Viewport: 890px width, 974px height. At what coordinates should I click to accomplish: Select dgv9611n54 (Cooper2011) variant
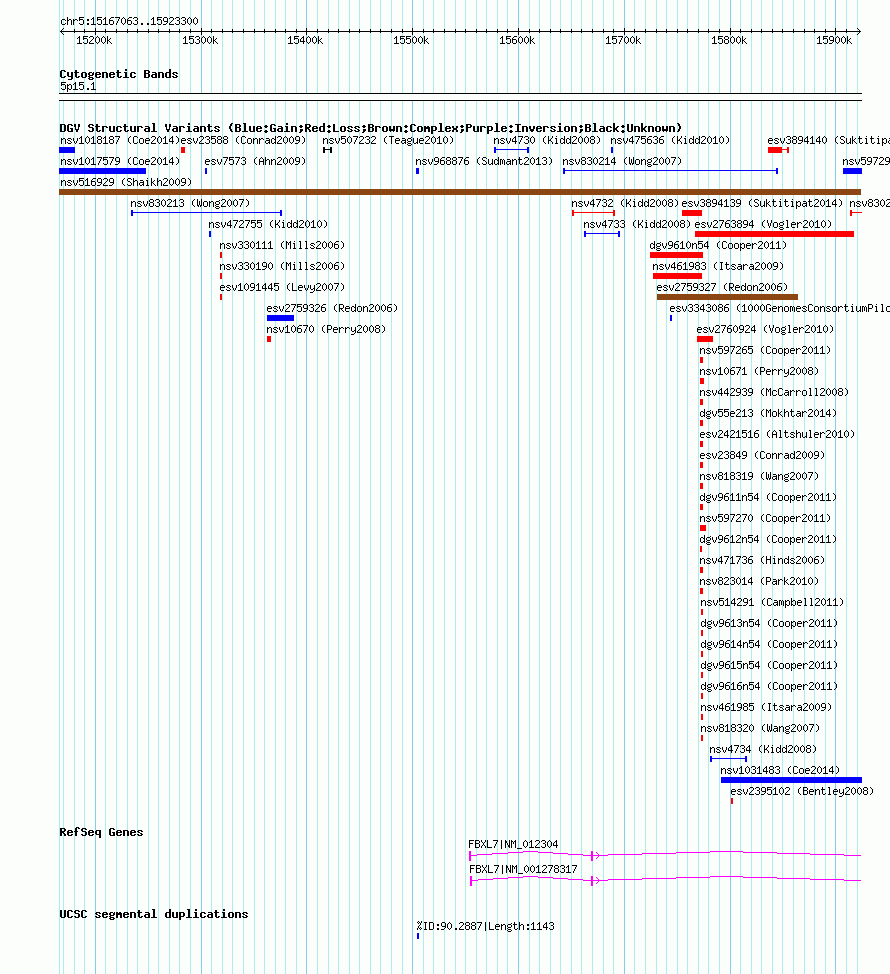(768, 498)
